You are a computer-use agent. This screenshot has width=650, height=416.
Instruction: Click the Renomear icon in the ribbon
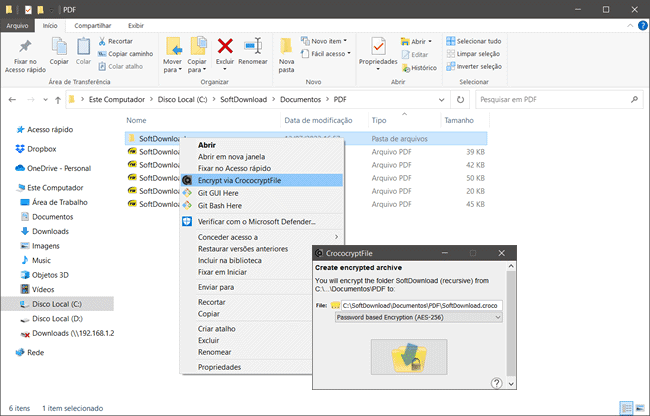[x=253, y=46]
